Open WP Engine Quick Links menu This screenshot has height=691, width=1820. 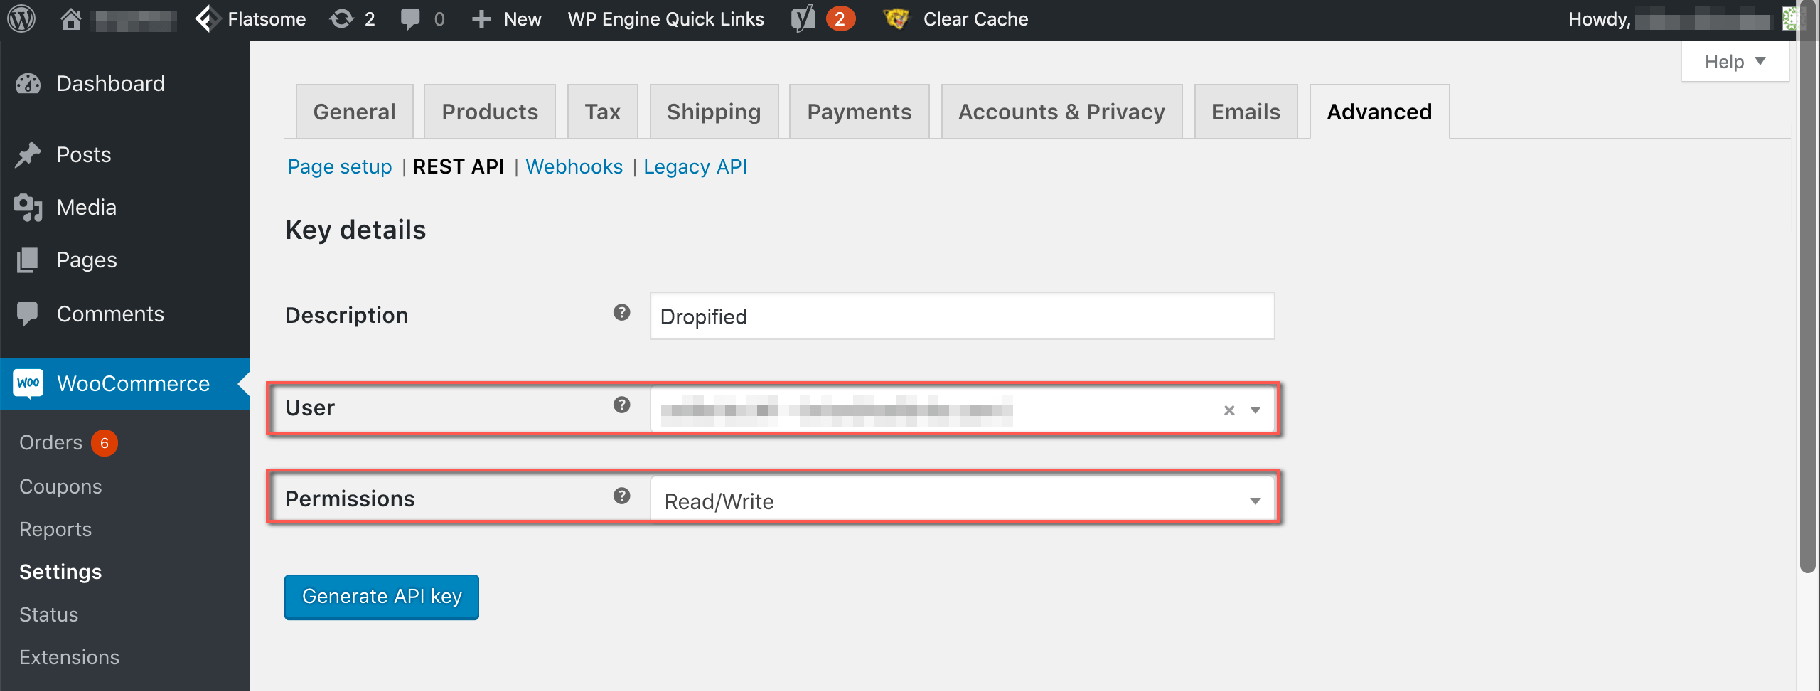666,19
